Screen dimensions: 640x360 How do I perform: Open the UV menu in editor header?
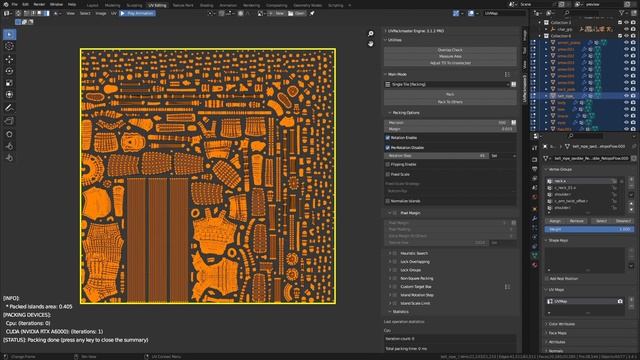[x=113, y=13]
